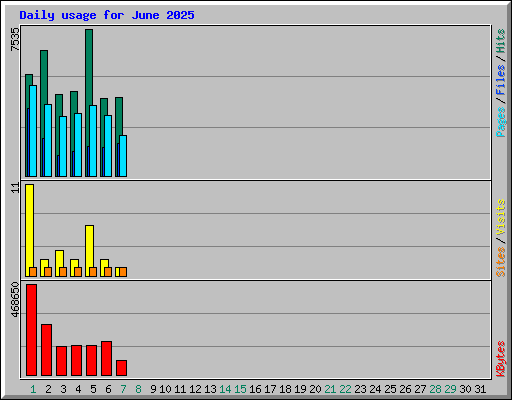Click the 'KBytes' legend label
Screen dimensions: 512x400
click(x=500, y=359)
